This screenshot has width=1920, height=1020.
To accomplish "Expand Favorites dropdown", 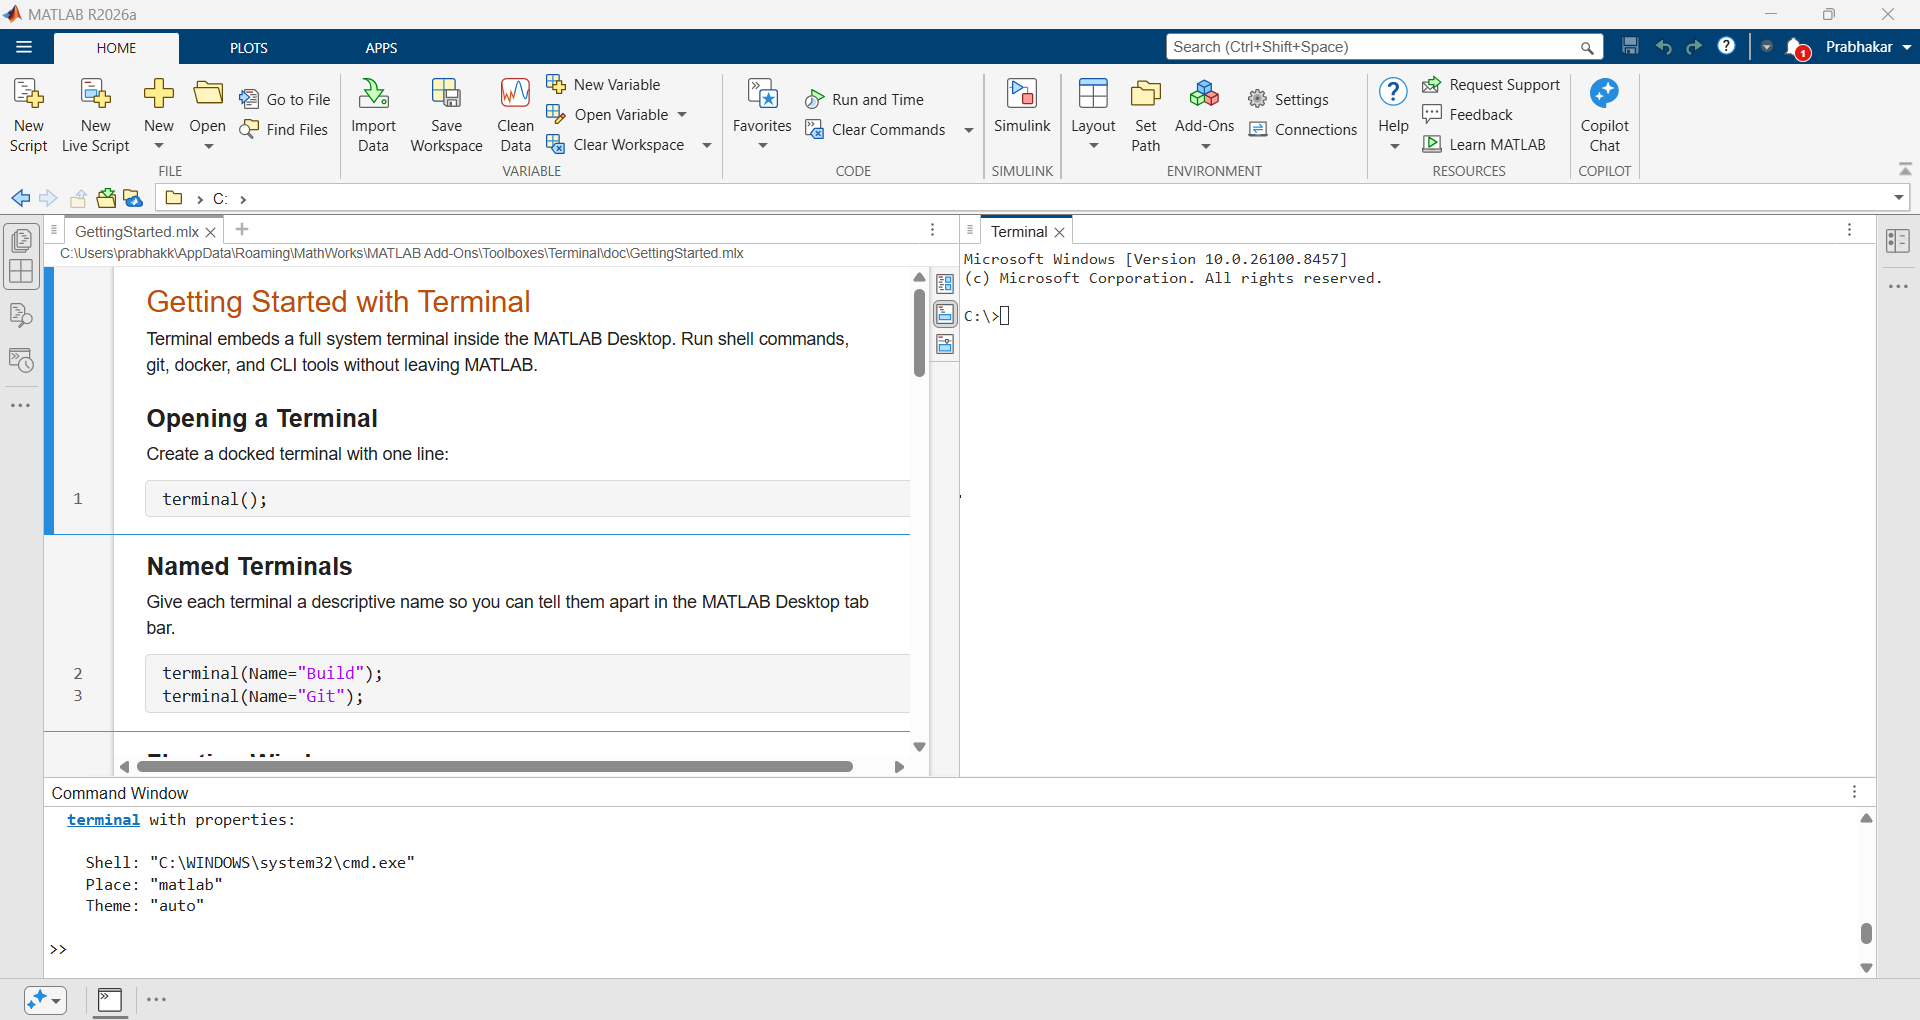I will point(762,146).
